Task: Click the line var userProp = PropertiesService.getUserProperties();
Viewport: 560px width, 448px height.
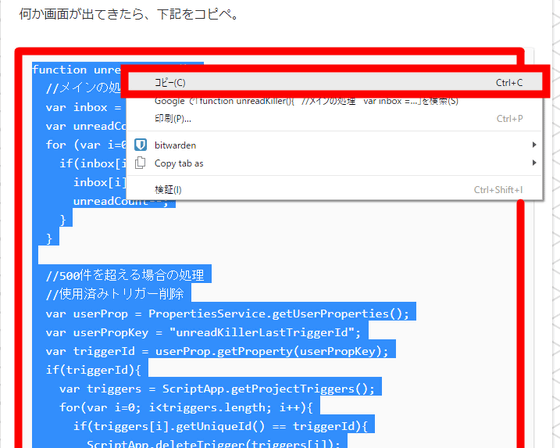Action: pyautogui.click(x=227, y=313)
